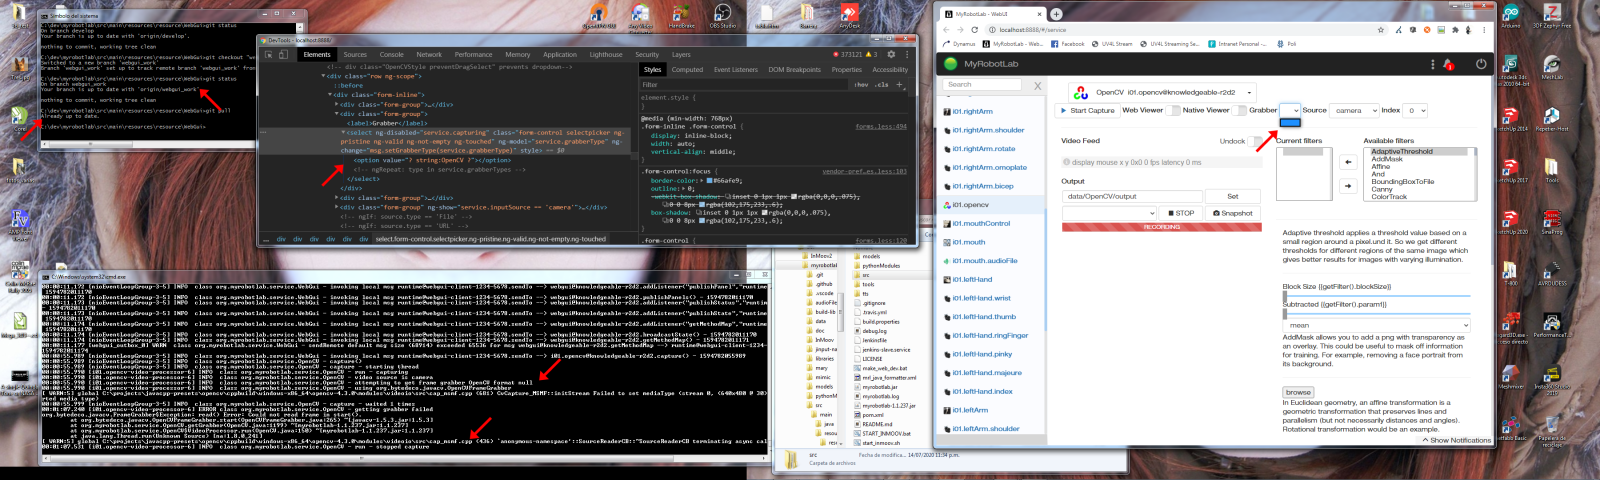
Task: Open the Computed styles tab
Action: tap(687, 70)
